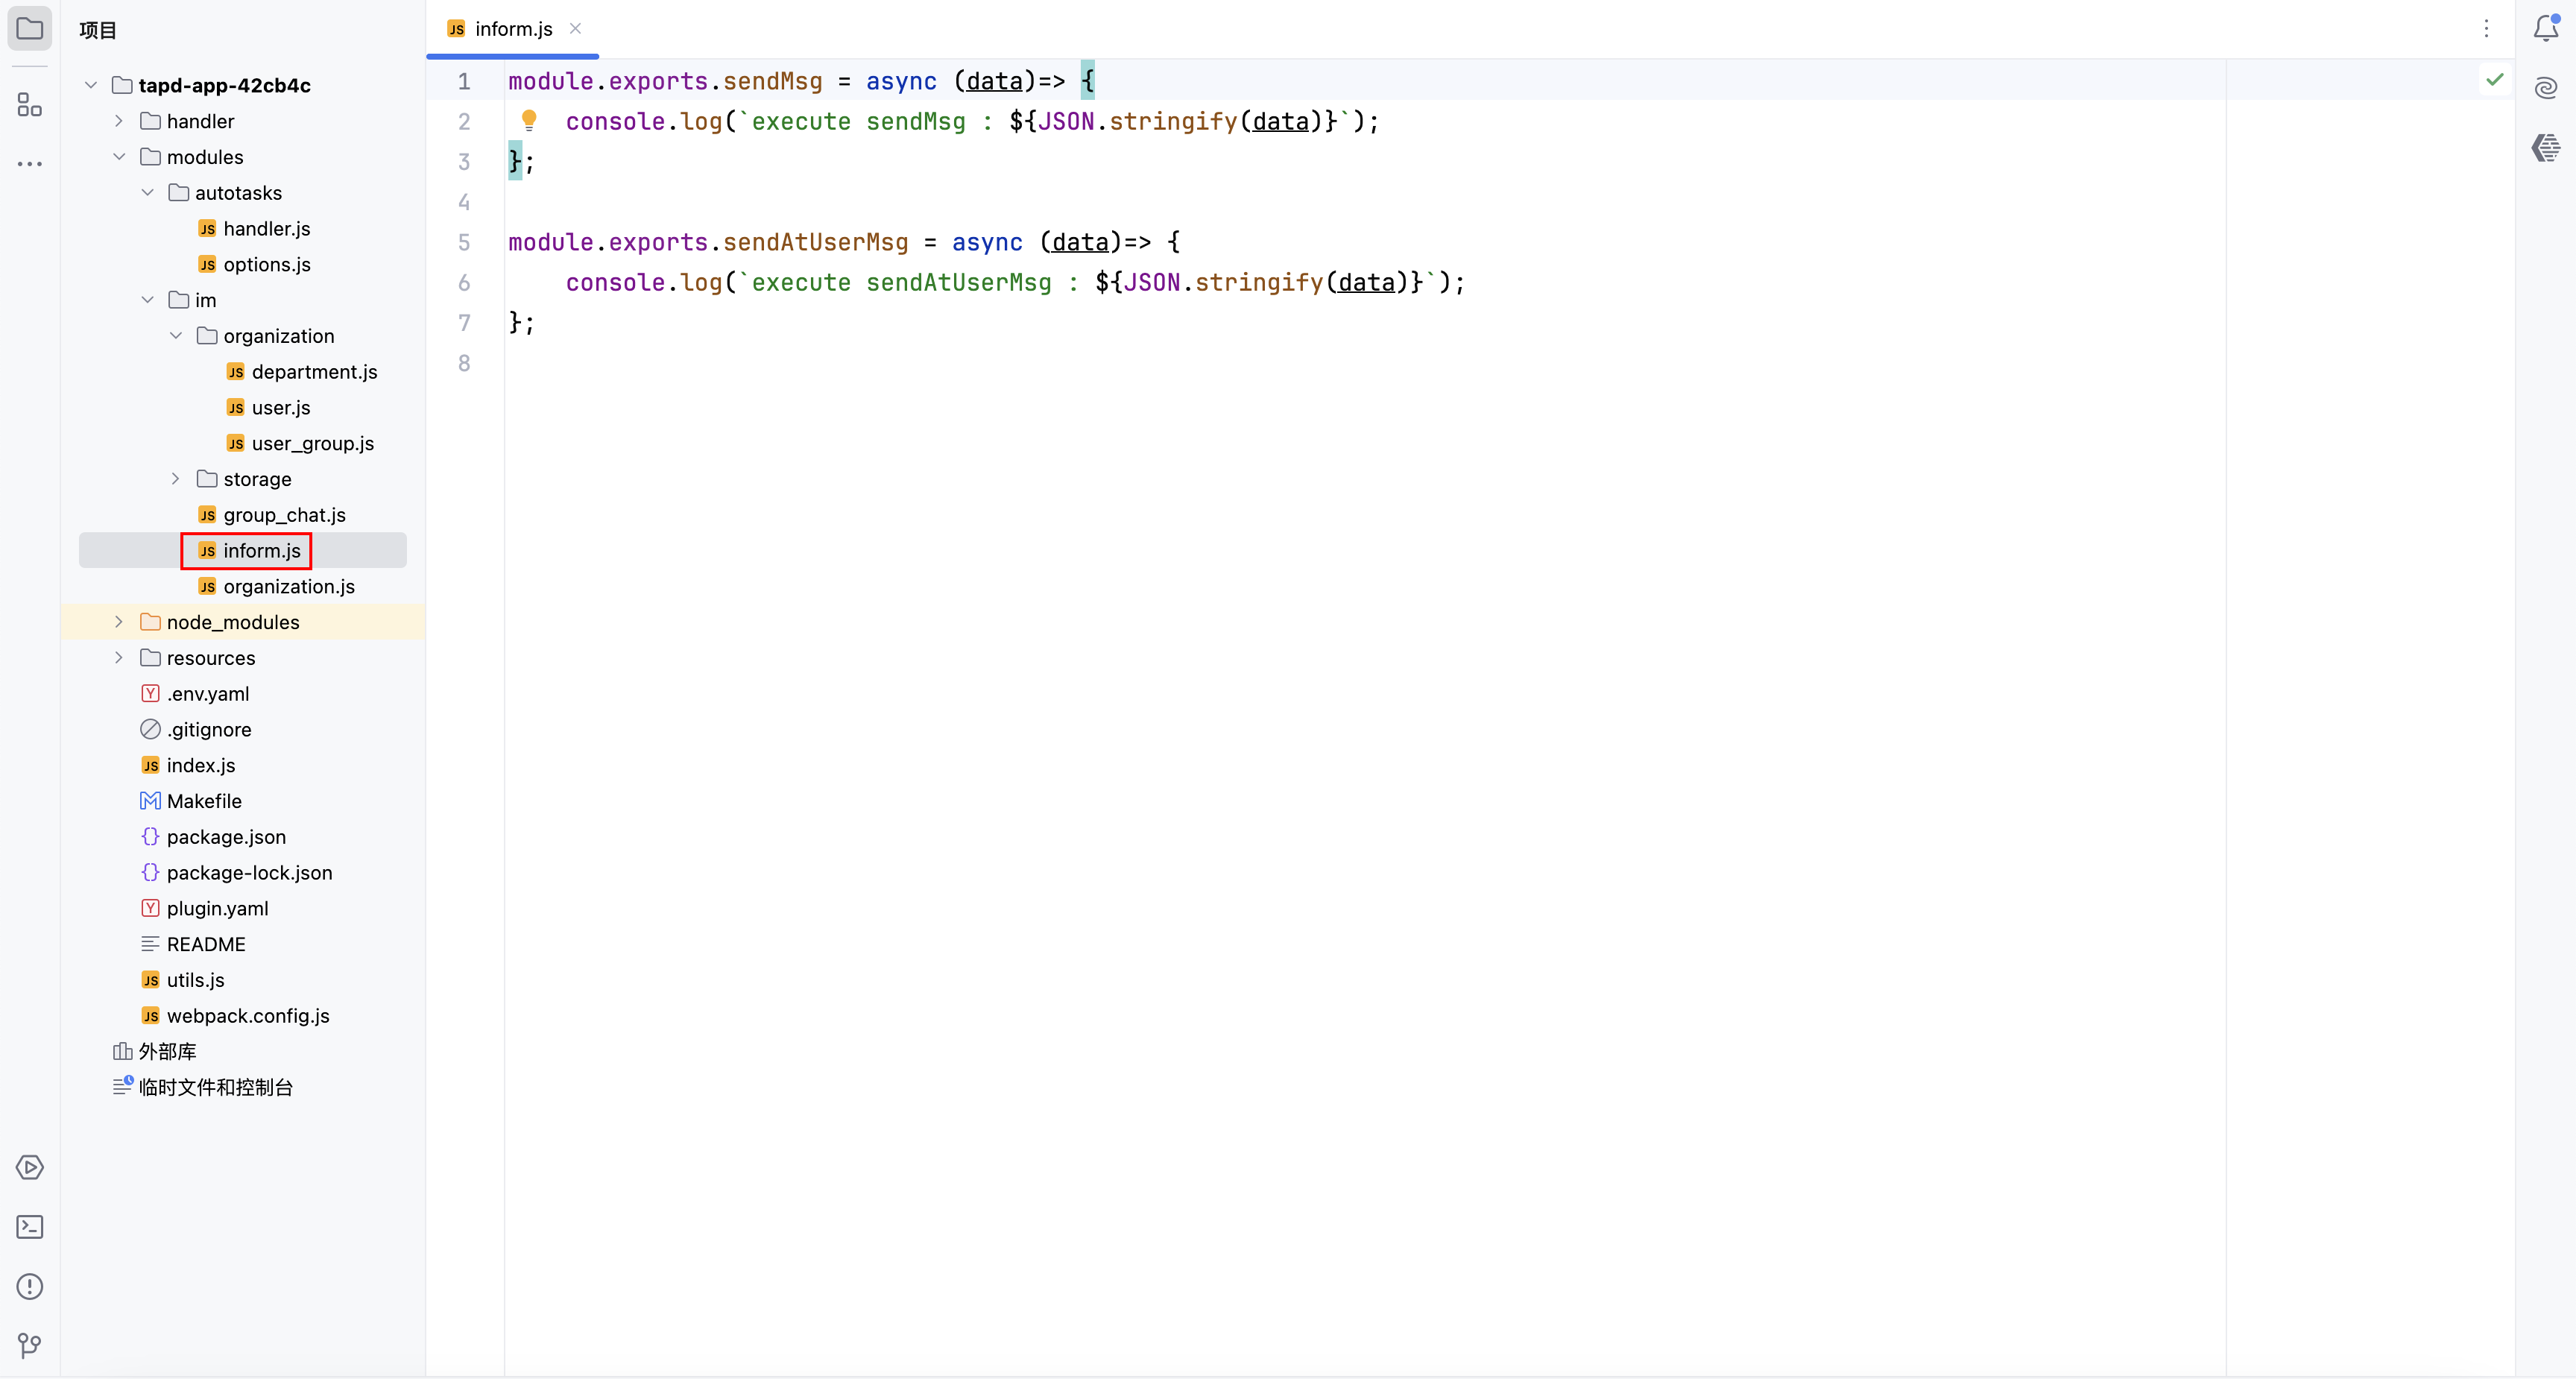Collapse the tapd-app-42cb4c root folder
The width and height of the screenshot is (2576, 1379).
91,85
